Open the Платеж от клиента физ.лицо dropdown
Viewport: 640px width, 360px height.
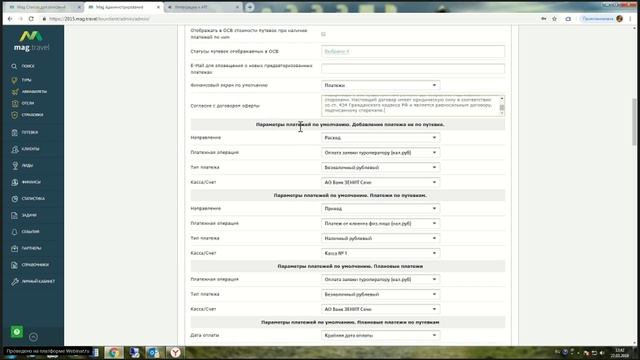tap(380, 224)
